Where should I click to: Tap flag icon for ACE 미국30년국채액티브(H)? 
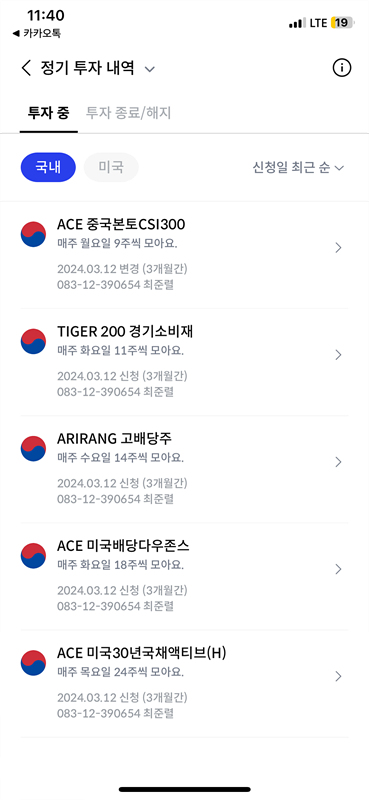point(33,663)
